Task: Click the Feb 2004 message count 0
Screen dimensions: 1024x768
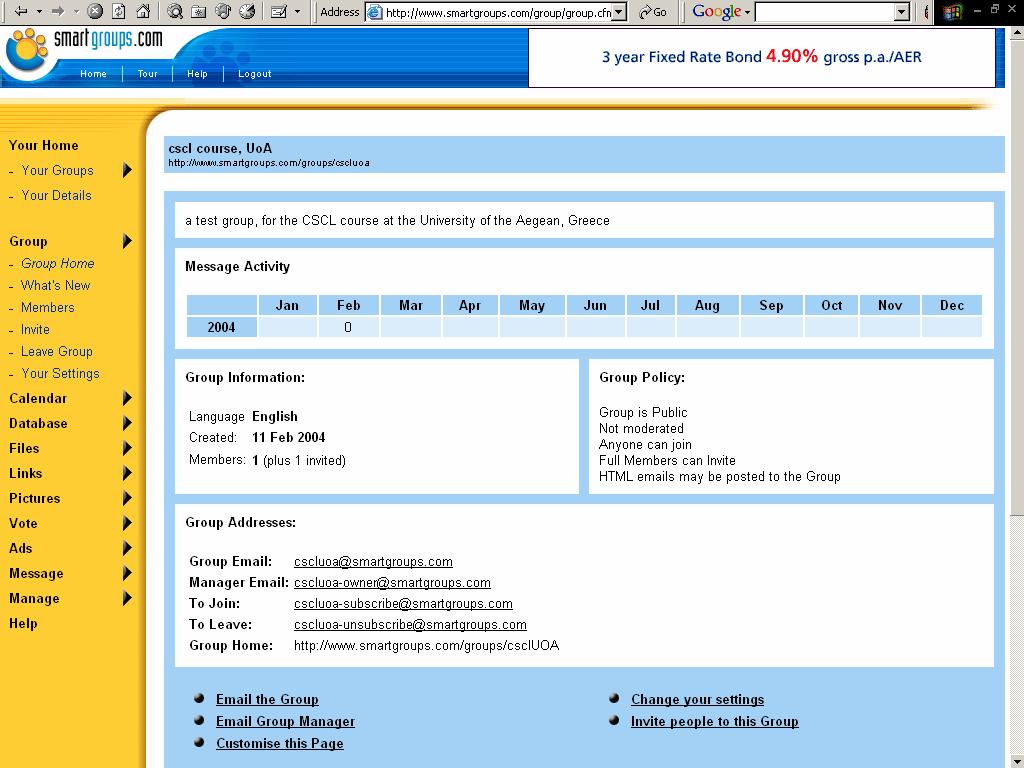Action: coord(348,327)
